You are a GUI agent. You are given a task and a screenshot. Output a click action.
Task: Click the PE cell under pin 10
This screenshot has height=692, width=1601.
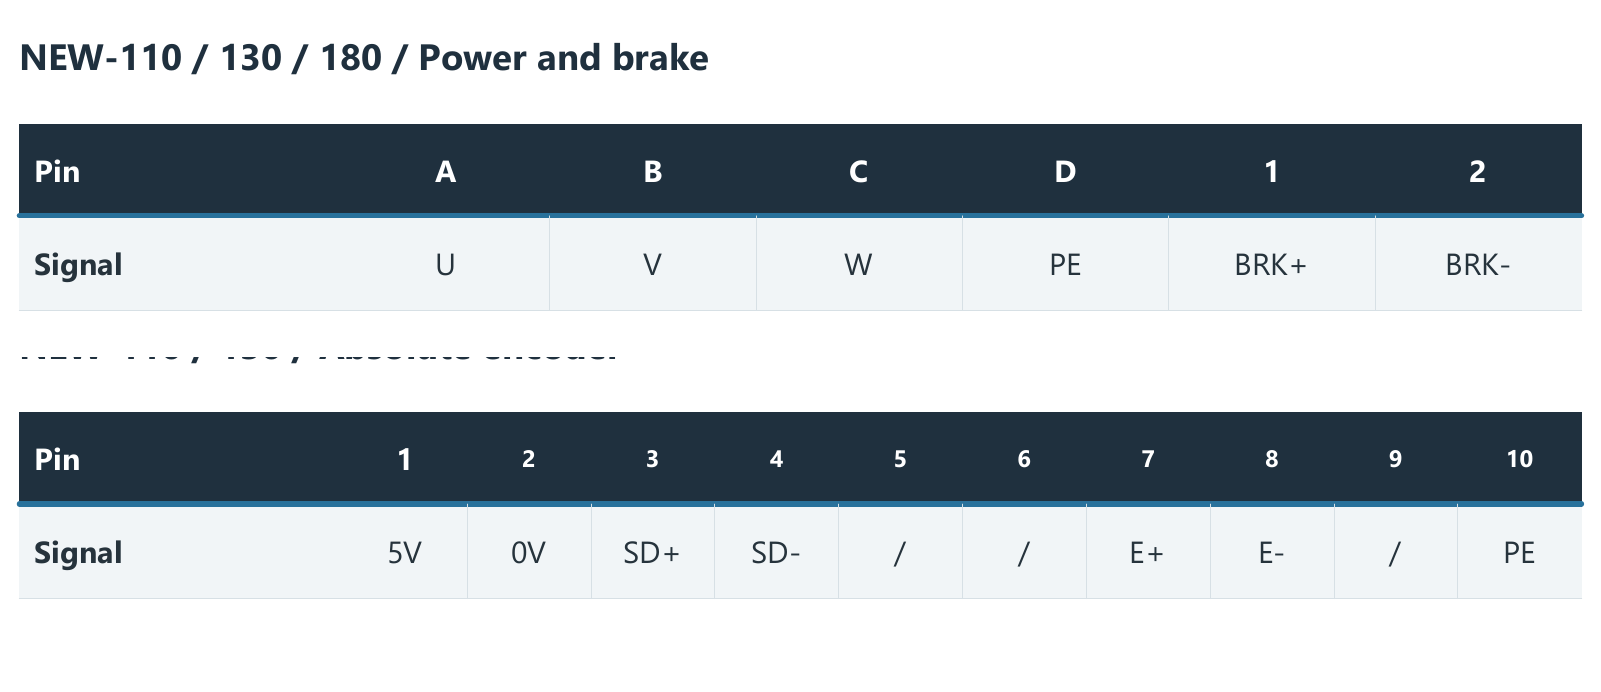(1520, 552)
